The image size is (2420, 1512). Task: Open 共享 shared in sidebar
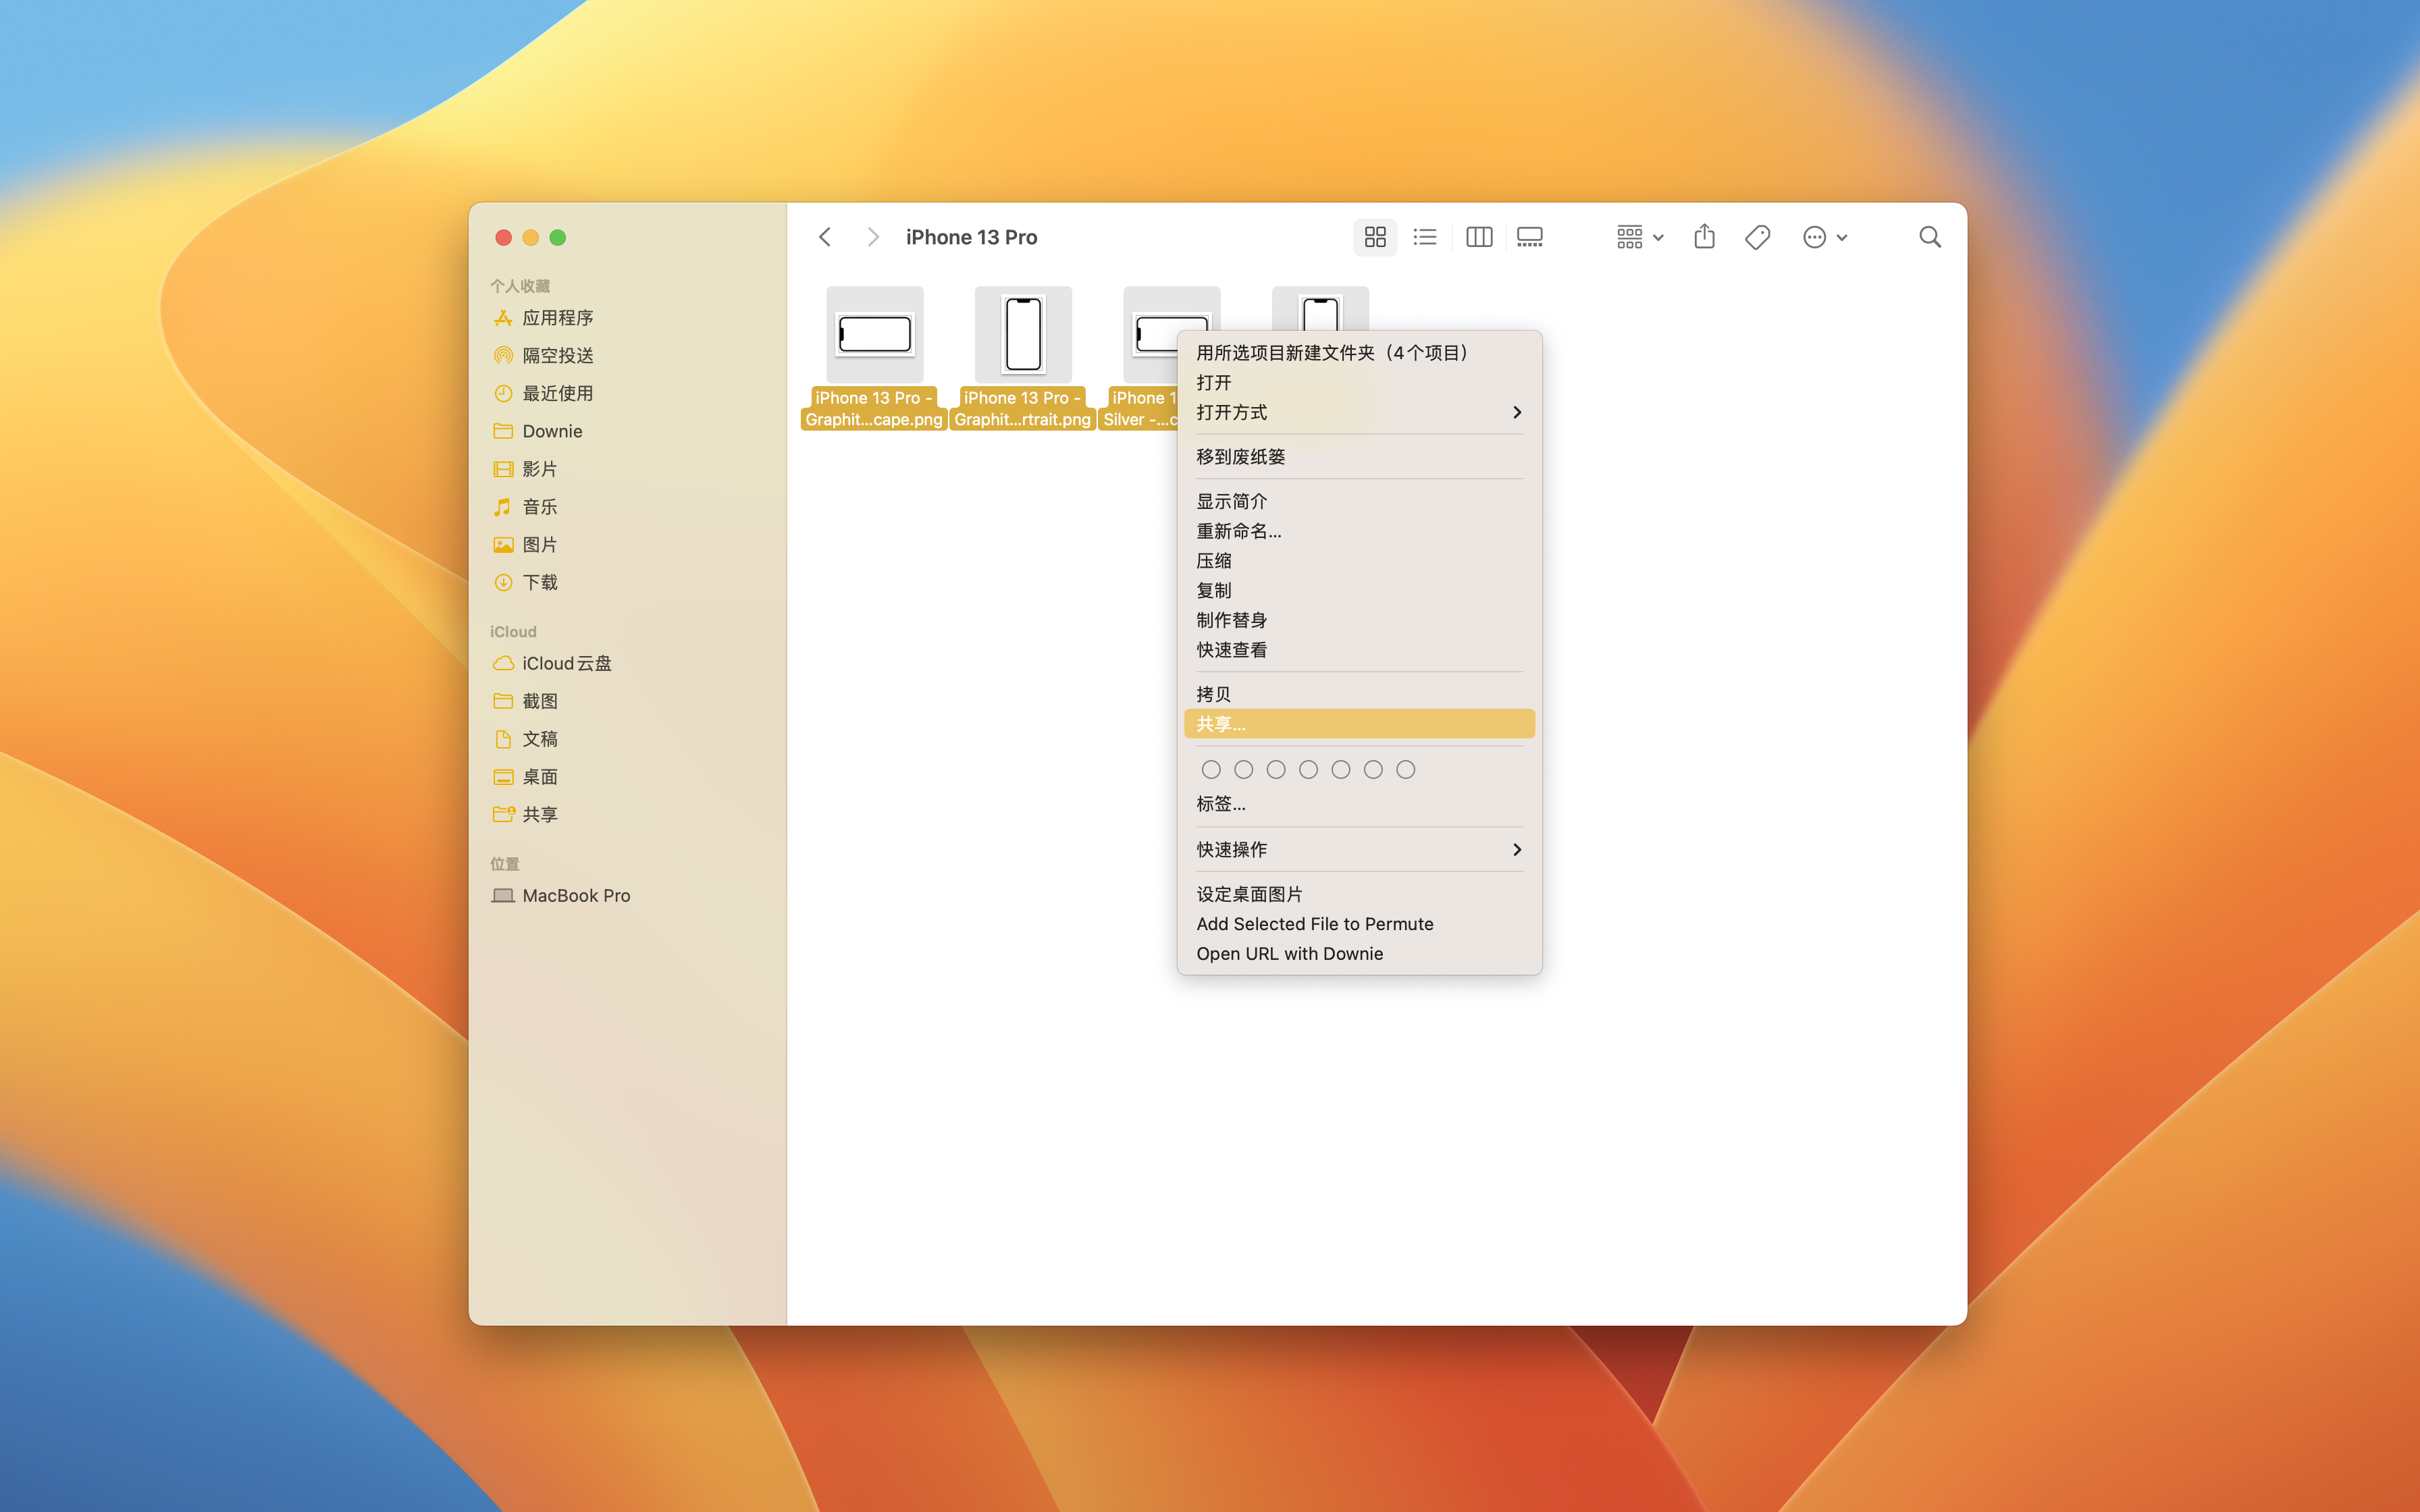pos(628,815)
